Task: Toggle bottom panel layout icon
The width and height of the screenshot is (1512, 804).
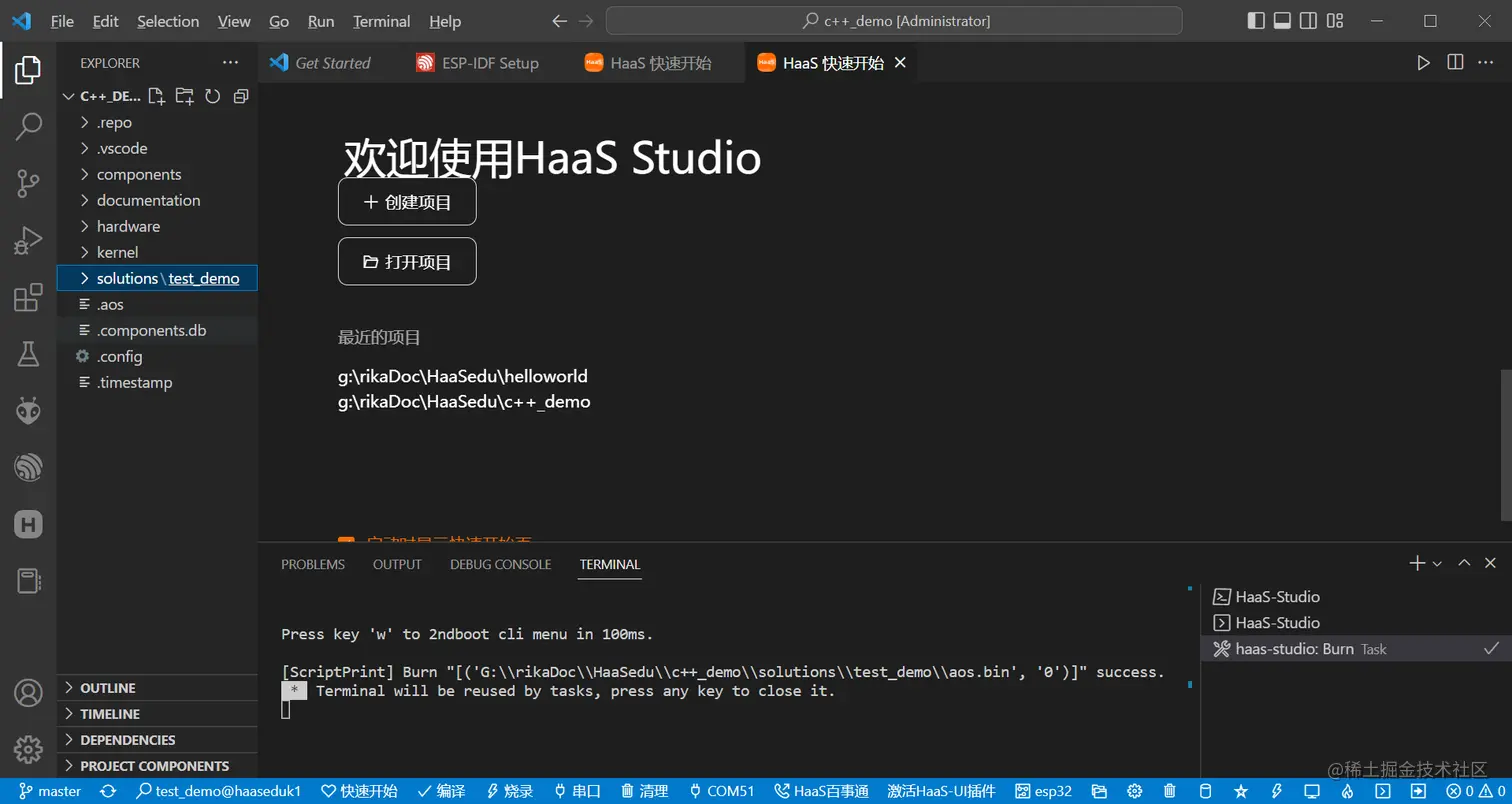Action: [x=1283, y=21]
